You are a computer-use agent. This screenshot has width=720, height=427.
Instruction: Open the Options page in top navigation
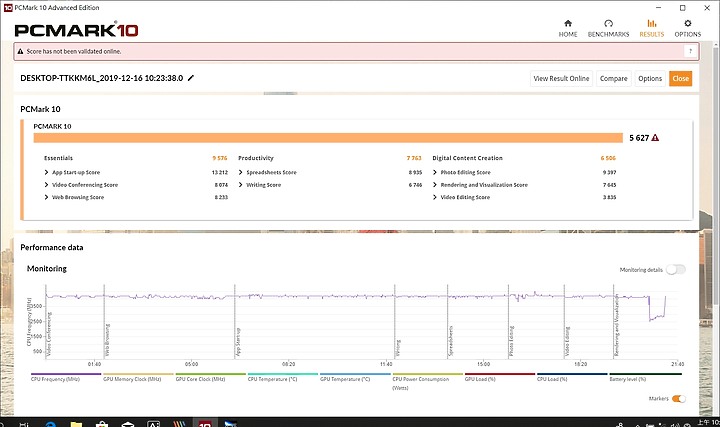click(x=687, y=28)
